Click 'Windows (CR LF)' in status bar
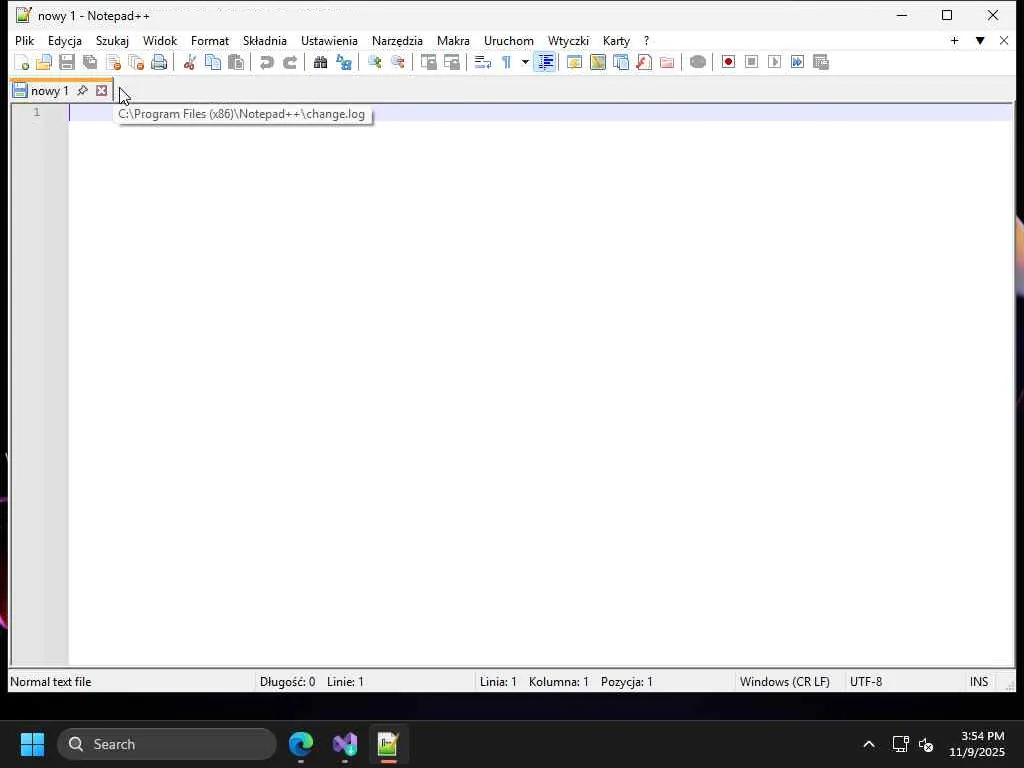This screenshot has height=768, width=1024. pyautogui.click(x=784, y=682)
